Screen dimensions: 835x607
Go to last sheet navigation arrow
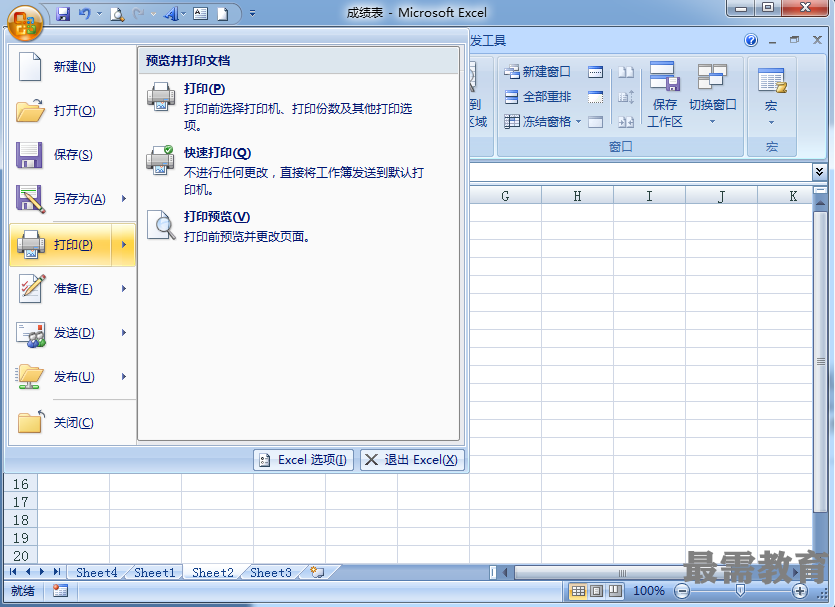[x=56, y=572]
